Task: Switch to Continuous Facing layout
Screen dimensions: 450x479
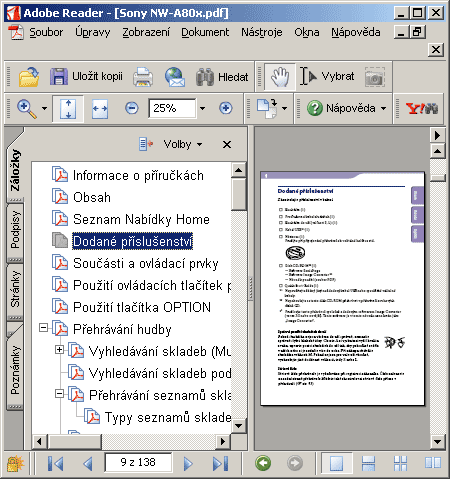Action: point(400,463)
